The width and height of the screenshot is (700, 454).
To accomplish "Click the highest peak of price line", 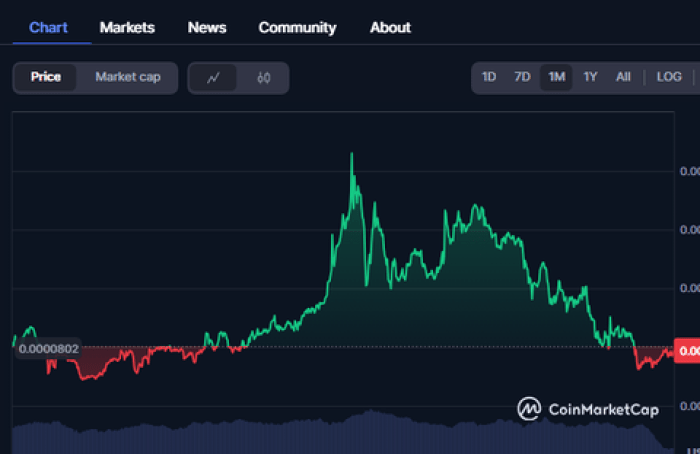I will pos(352,154).
